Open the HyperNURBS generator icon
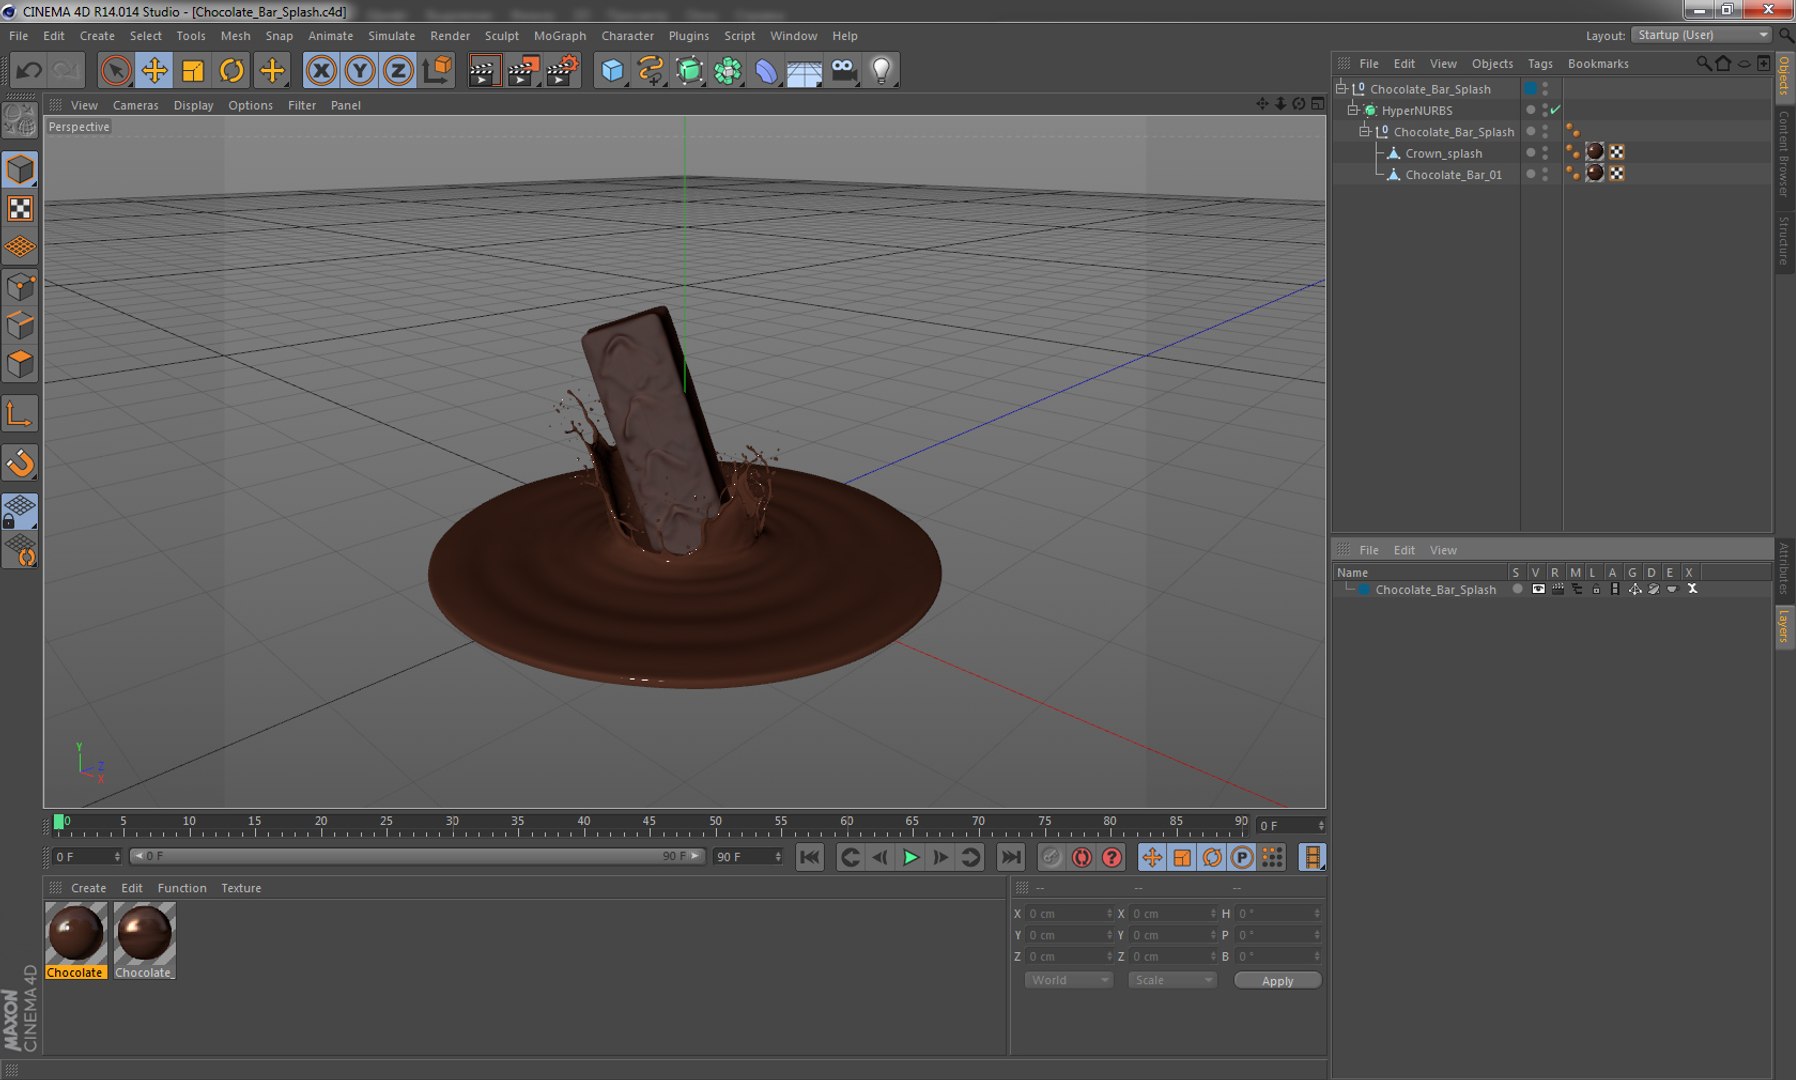Screen dimensions: 1796x1080 [x=689, y=70]
